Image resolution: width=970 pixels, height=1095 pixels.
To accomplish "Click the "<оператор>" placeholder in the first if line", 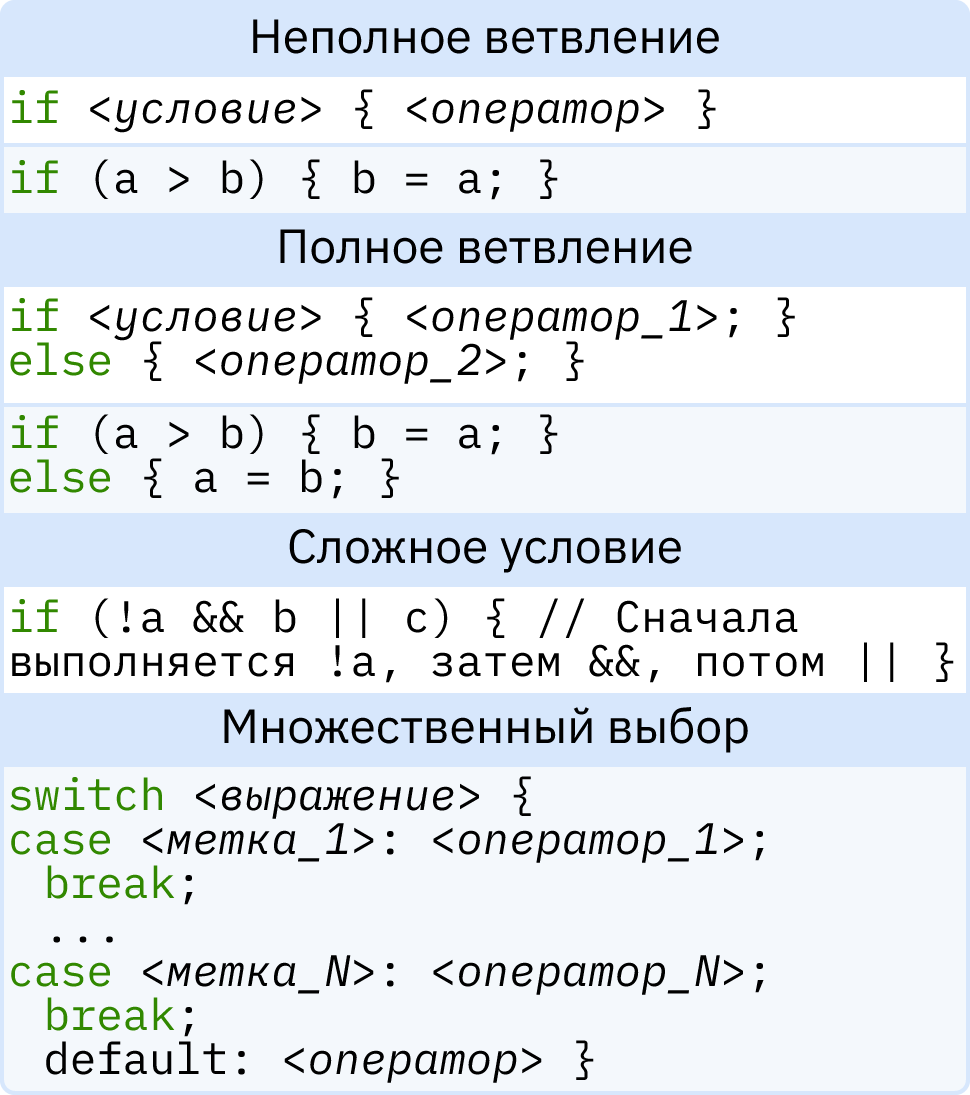I will pyautogui.click(x=535, y=109).
